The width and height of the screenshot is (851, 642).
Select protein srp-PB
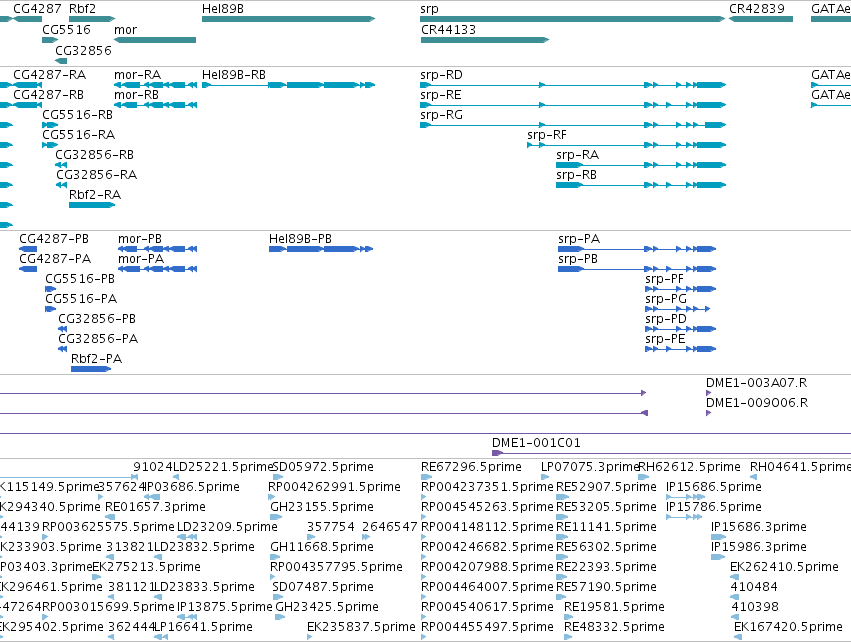578,259
